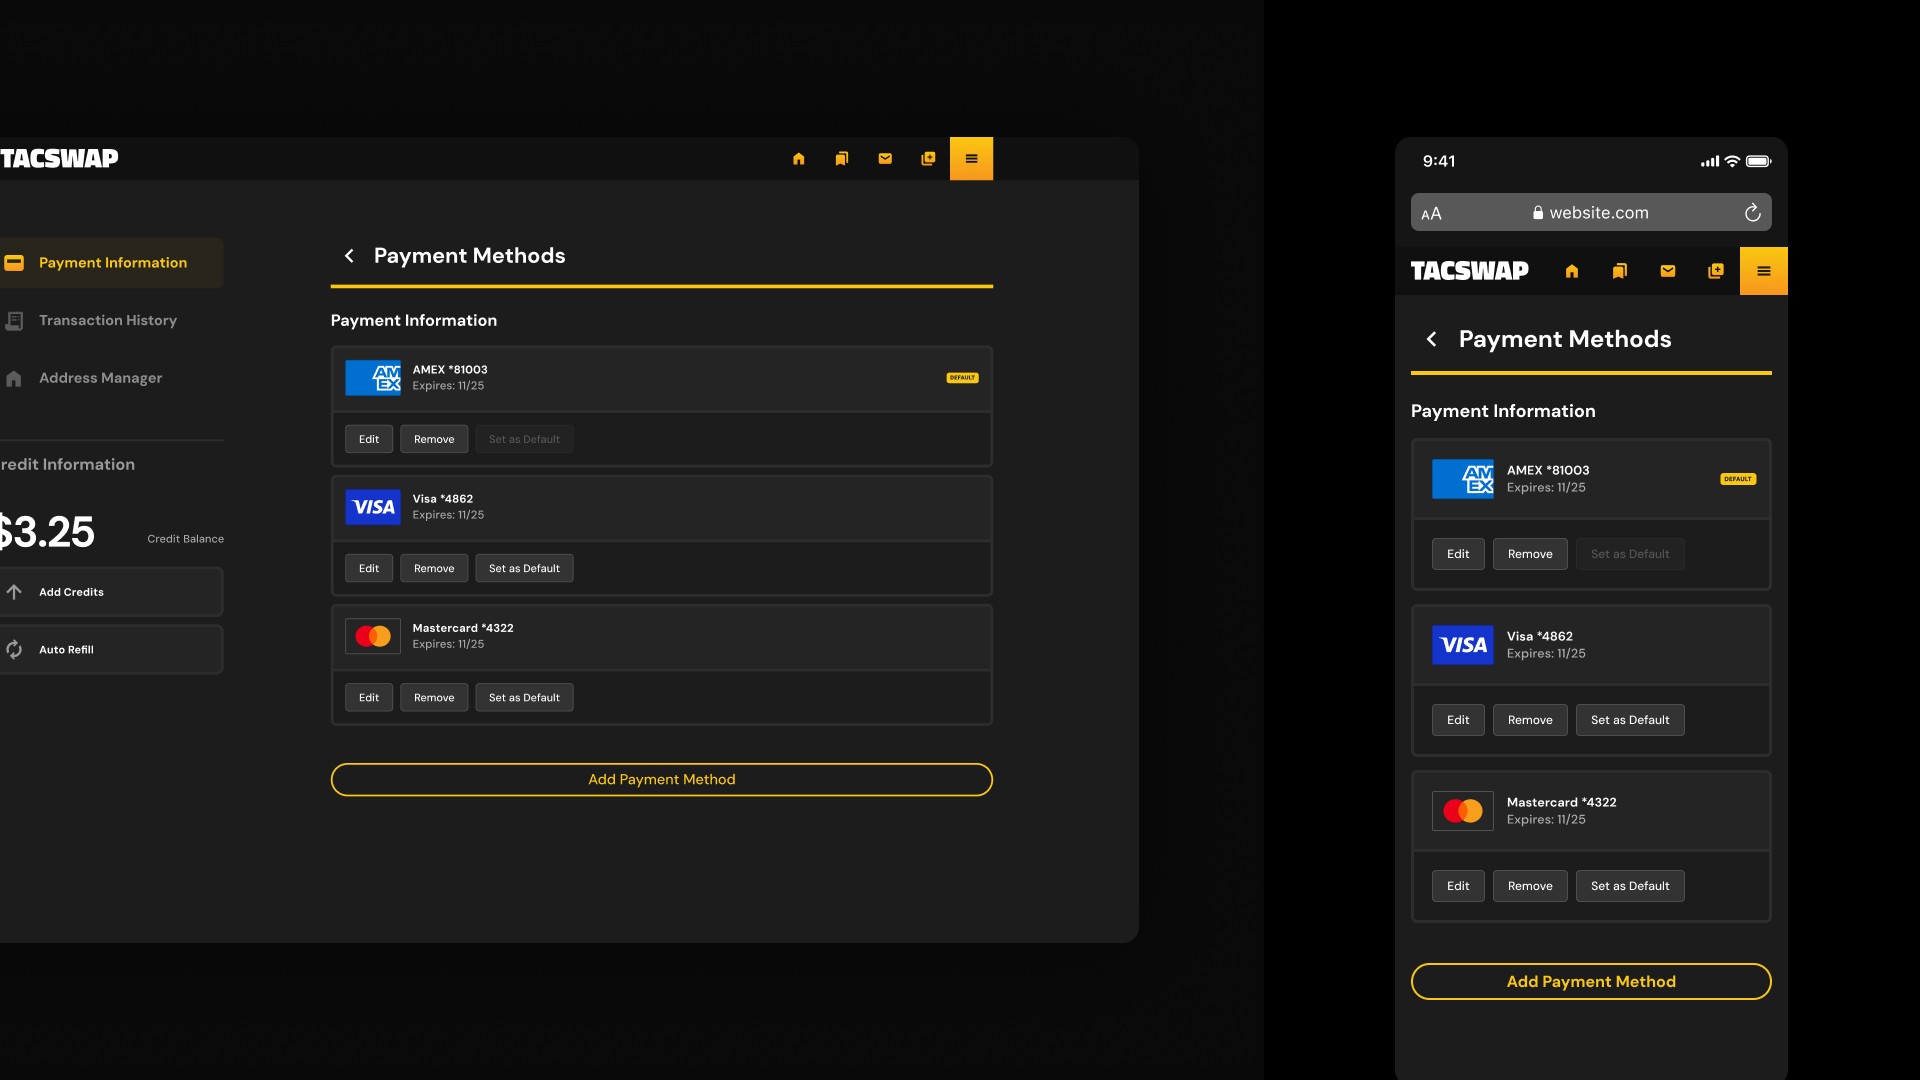Open Transaction History in sidebar
This screenshot has width=1920, height=1080.
pos(108,321)
